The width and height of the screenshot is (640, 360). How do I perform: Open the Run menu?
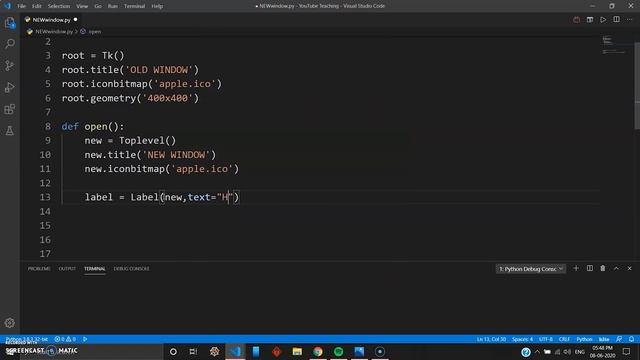[x=113, y=6]
